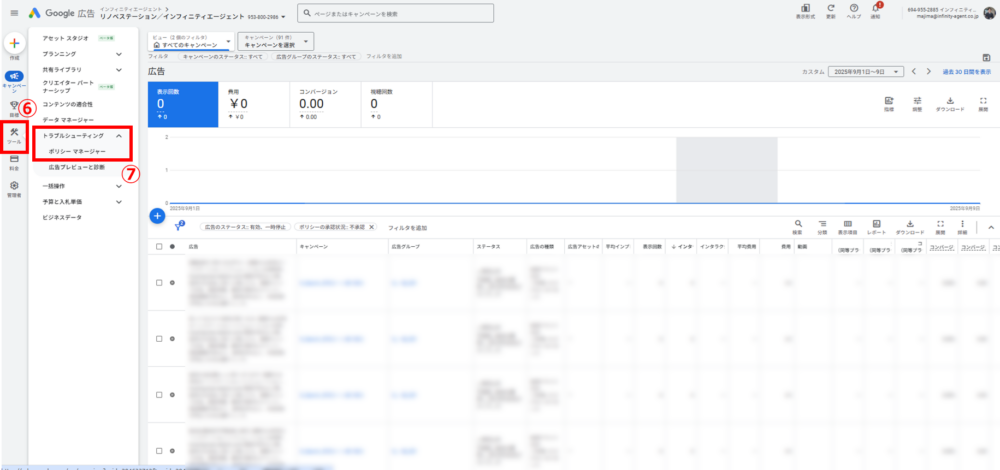Click the 更新 refresh icon in header

(x=830, y=9)
